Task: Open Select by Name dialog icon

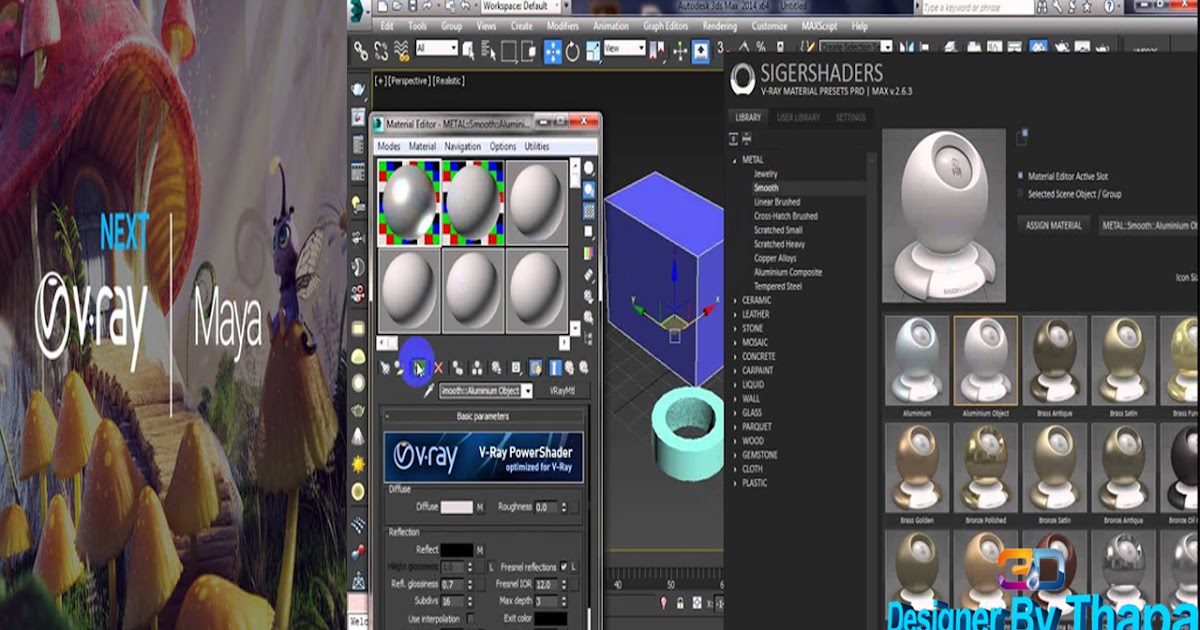Action: 487,47
